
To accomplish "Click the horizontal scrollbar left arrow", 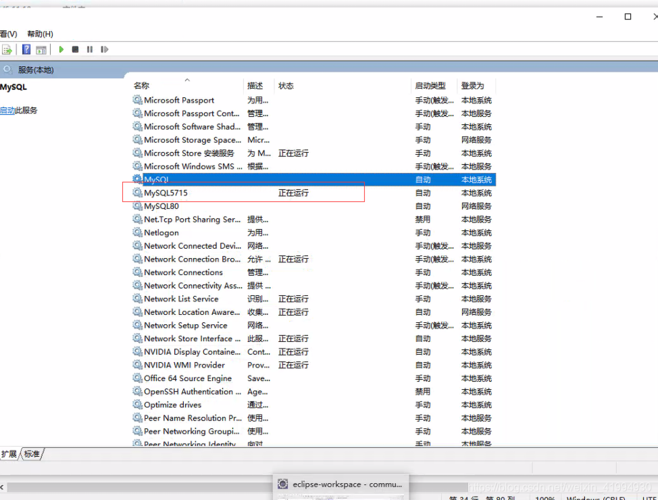I will tap(2, 487).
